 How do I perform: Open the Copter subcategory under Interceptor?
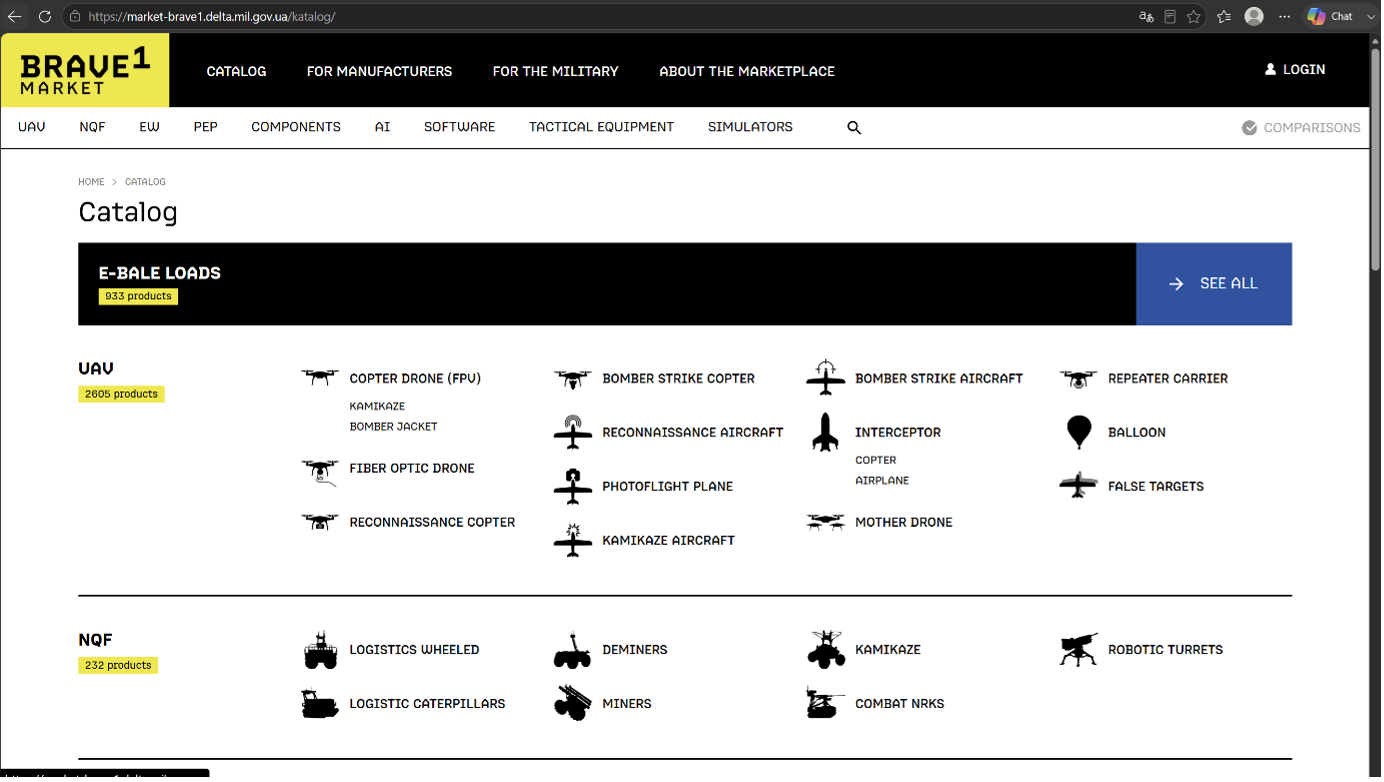point(876,461)
